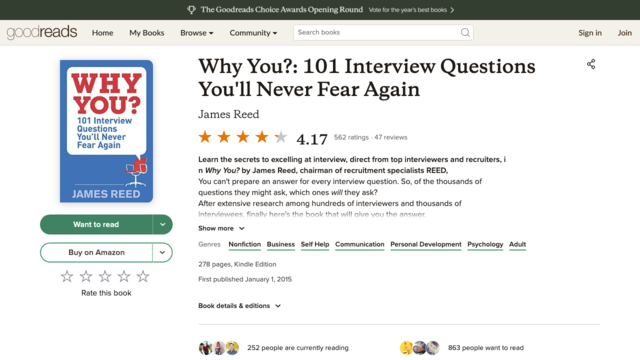The width and height of the screenshot is (640, 360).
Task: Open the Self Help genre
Action: point(315,244)
